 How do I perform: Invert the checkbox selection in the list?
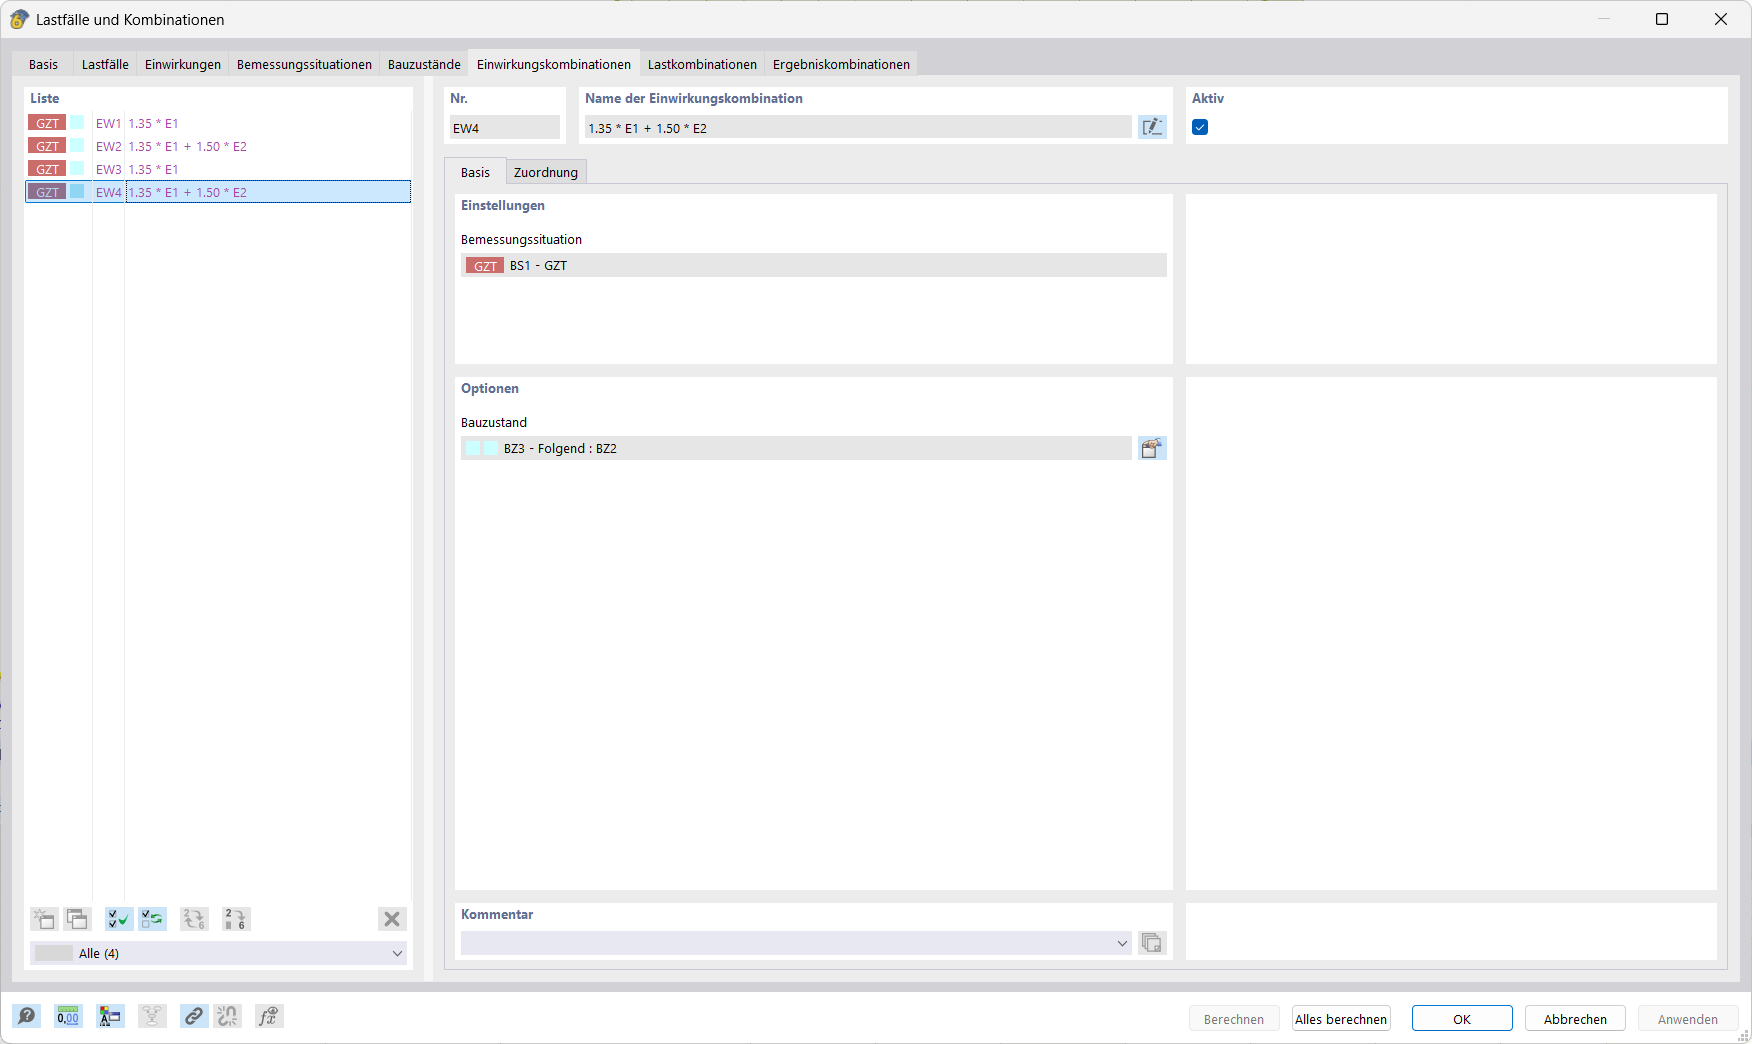[152, 919]
